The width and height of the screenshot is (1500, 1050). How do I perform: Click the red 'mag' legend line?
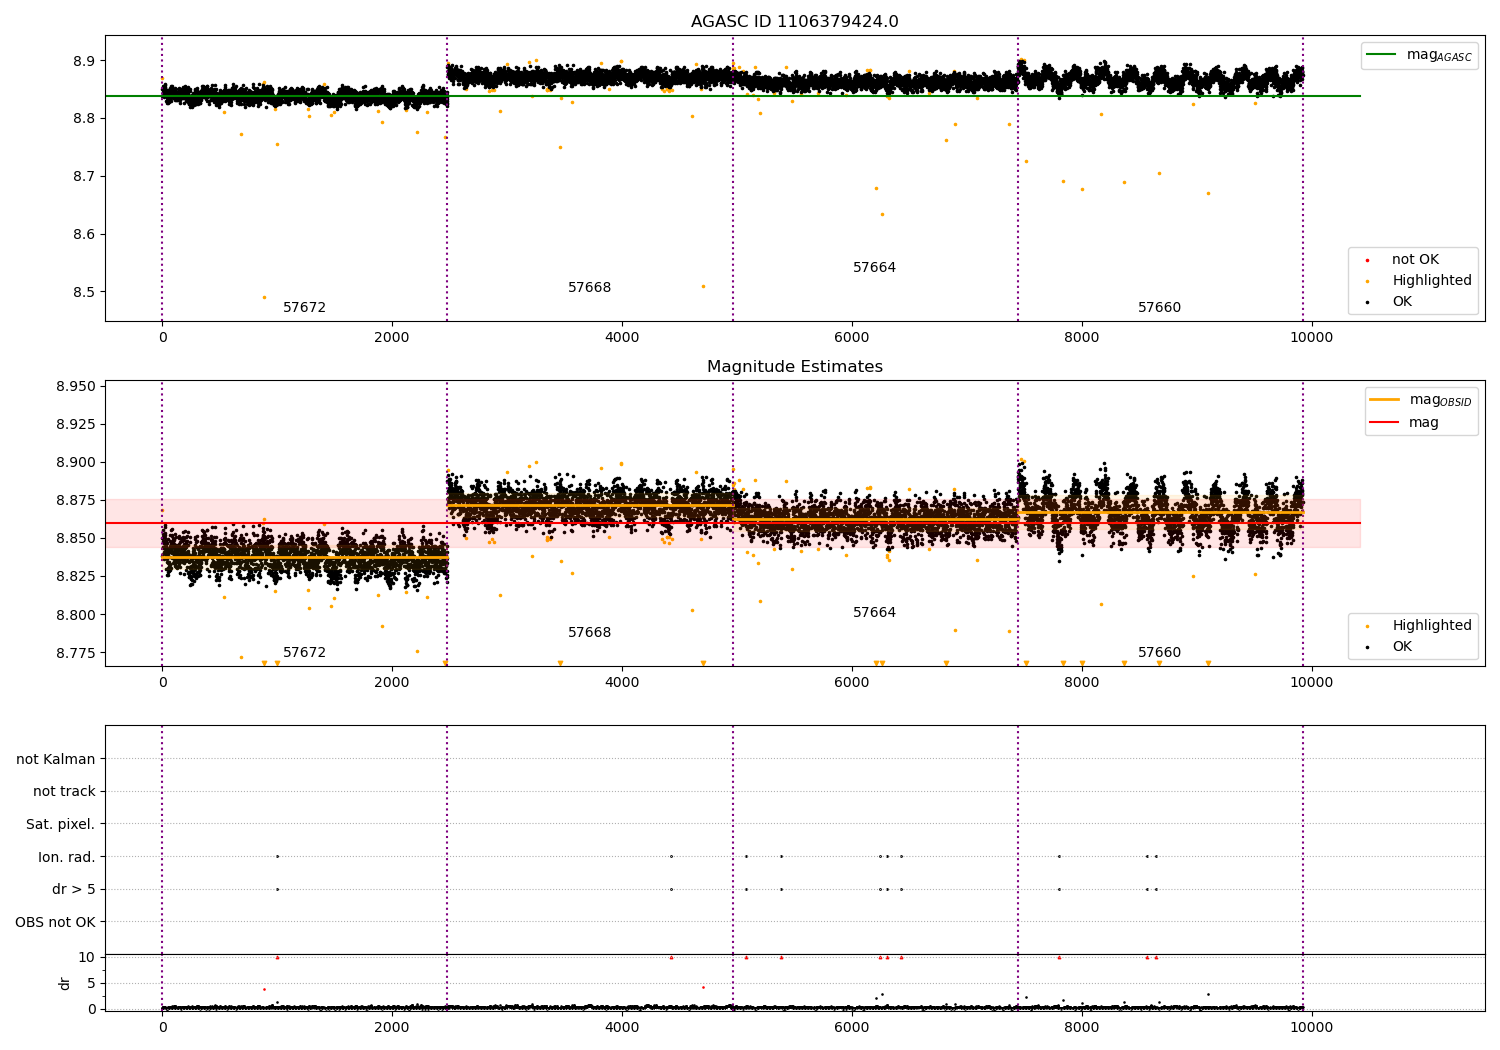tap(1384, 422)
